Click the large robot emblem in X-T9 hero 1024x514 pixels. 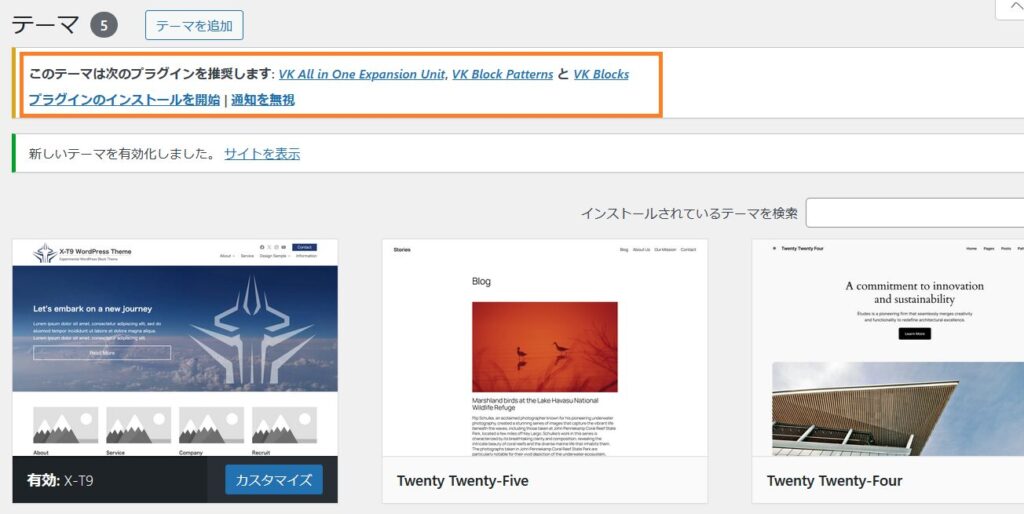point(252,329)
